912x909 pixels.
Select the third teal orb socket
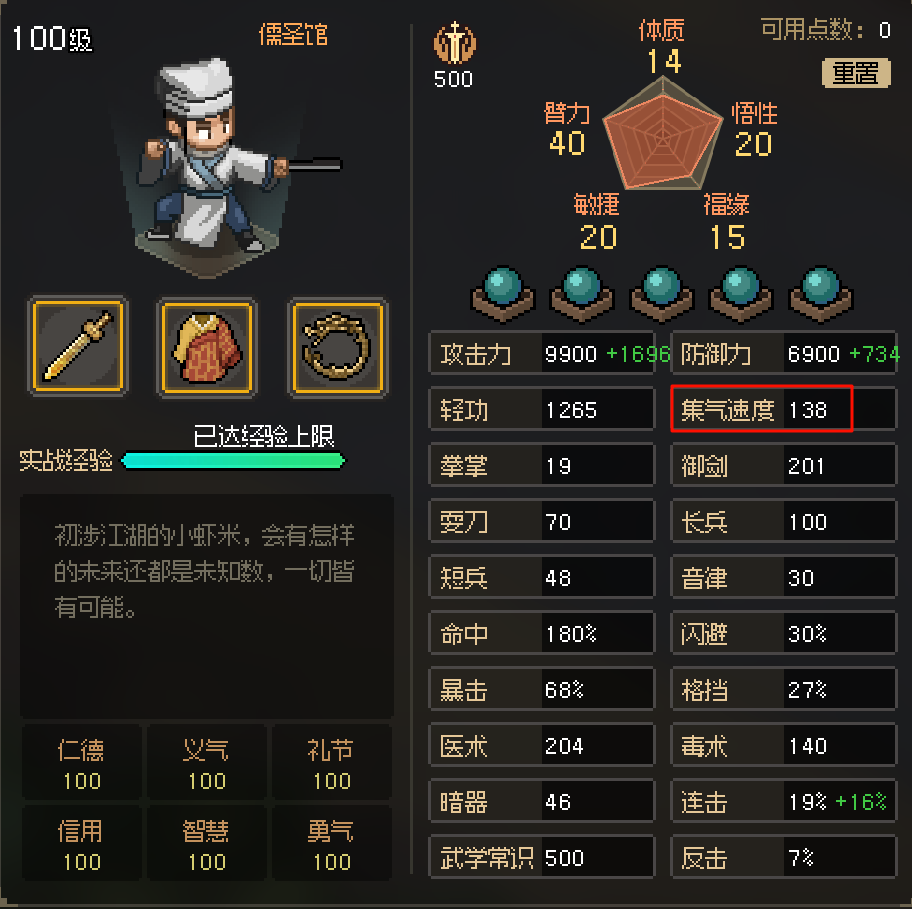(661, 294)
